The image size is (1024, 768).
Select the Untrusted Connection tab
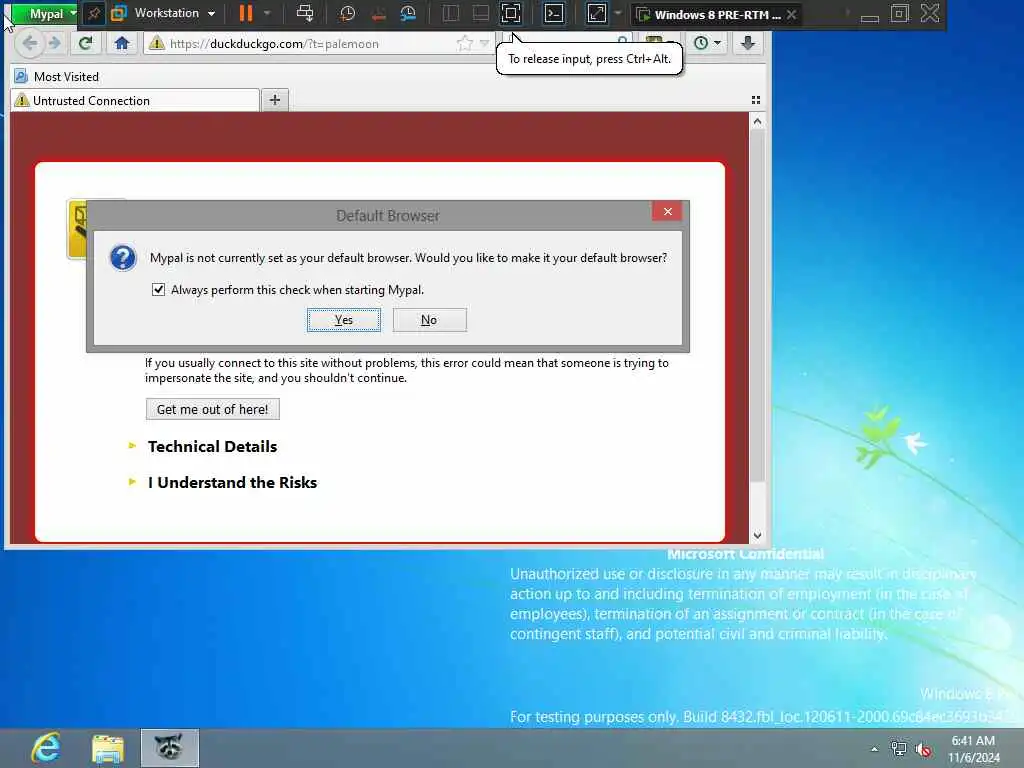click(x=135, y=101)
